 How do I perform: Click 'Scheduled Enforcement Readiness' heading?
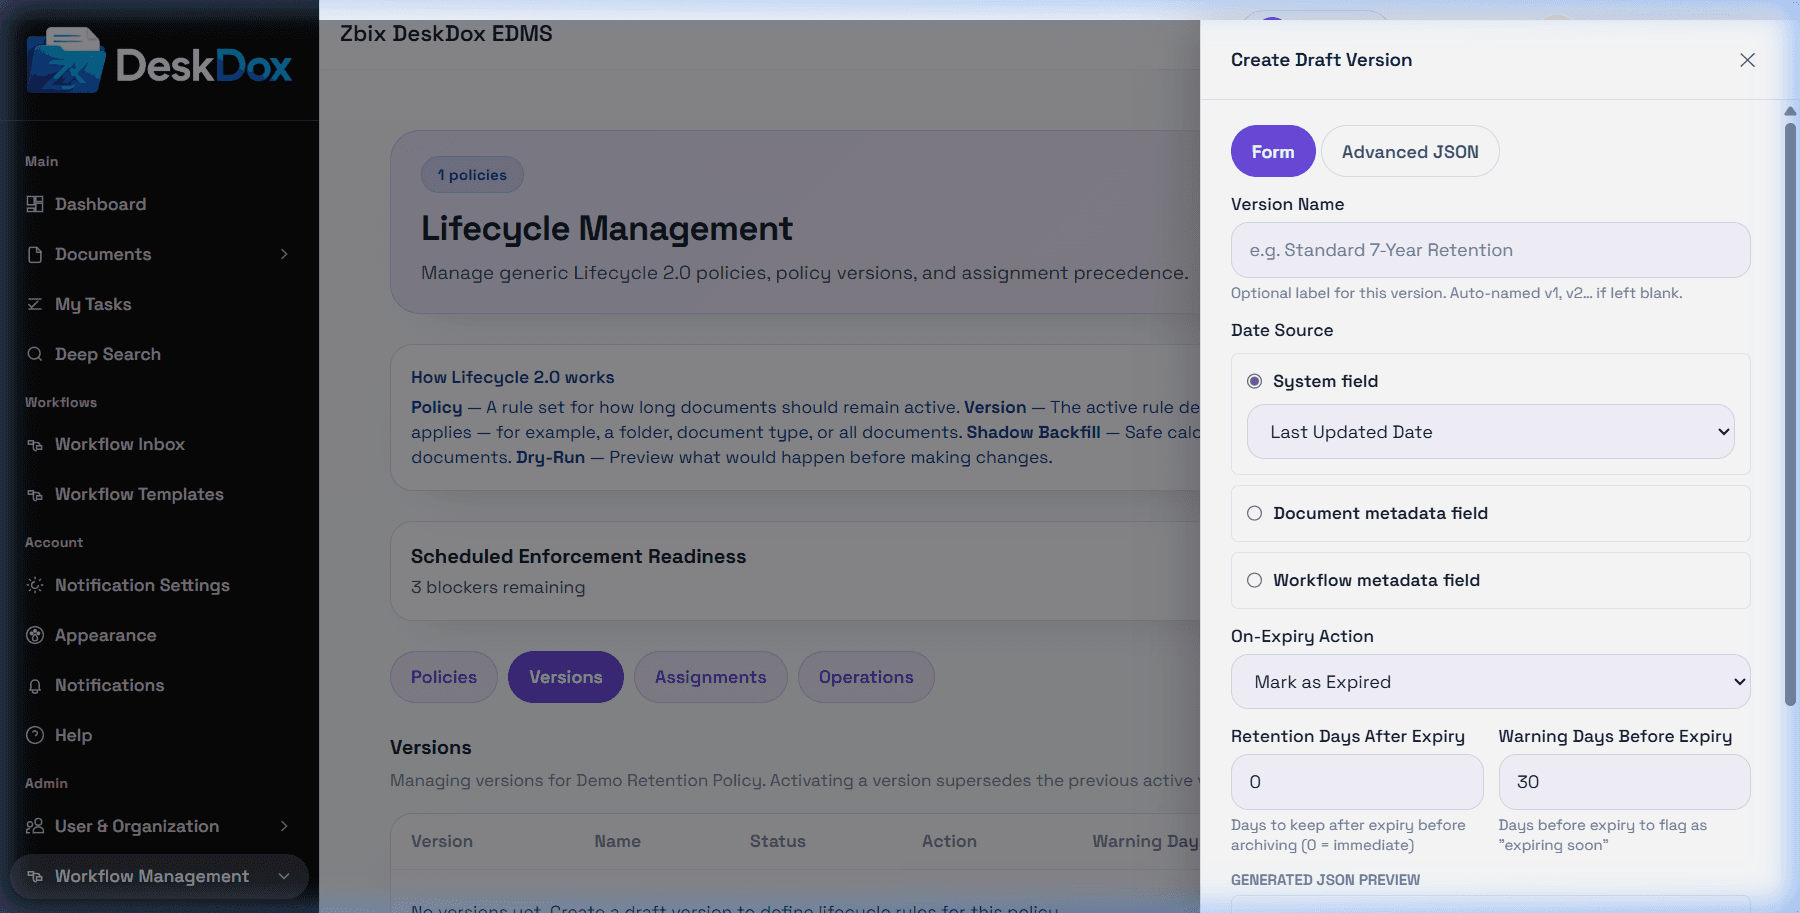pyautogui.click(x=578, y=556)
